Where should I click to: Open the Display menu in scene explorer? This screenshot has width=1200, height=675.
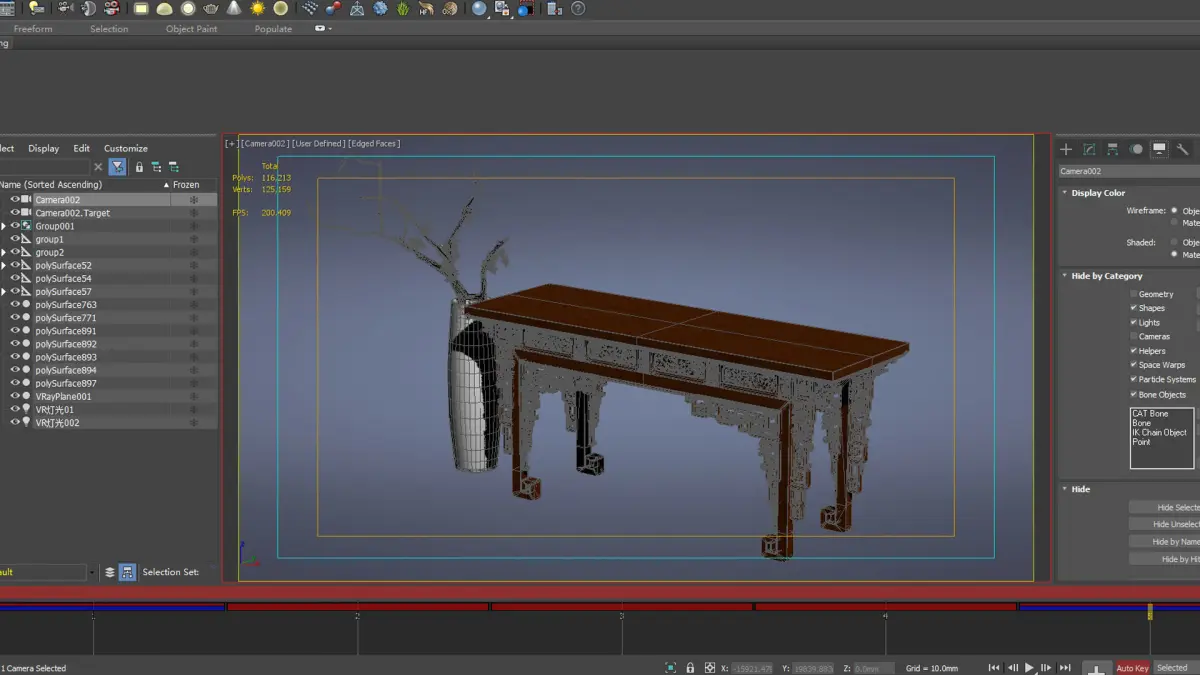43,148
